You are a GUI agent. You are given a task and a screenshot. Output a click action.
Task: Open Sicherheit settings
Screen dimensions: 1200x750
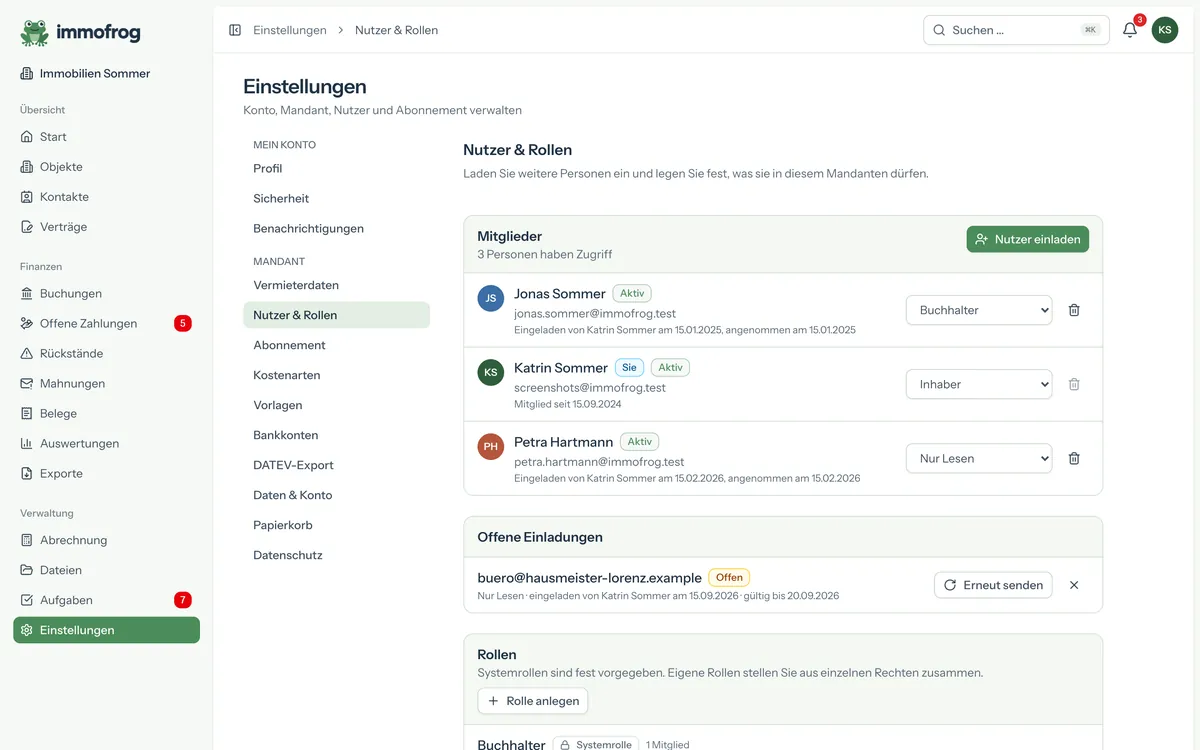(x=336, y=199)
